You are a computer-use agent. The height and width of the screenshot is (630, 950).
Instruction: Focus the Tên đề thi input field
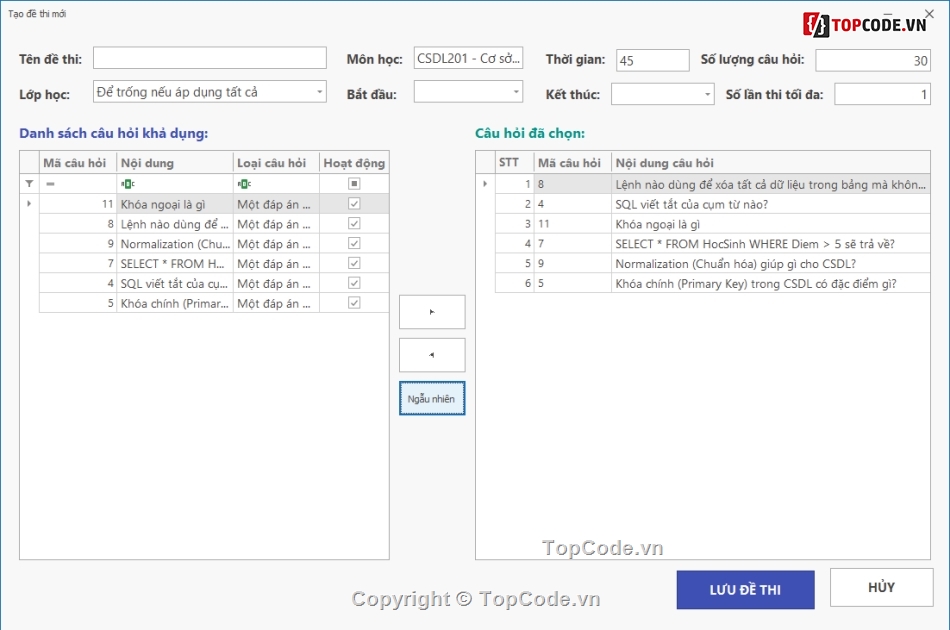click(210, 58)
